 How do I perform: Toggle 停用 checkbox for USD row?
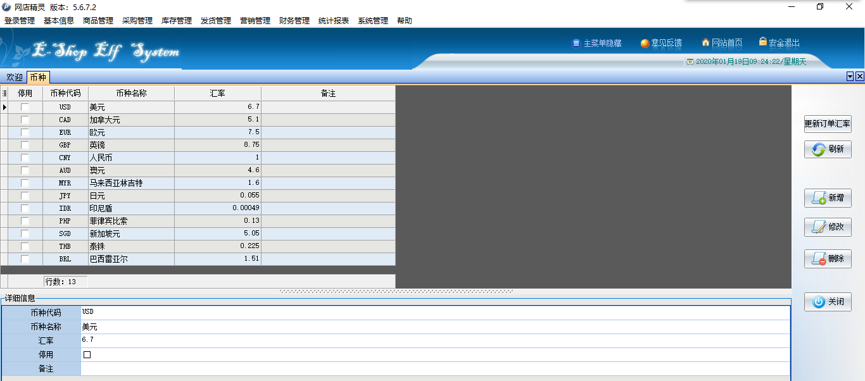pyautogui.click(x=25, y=106)
